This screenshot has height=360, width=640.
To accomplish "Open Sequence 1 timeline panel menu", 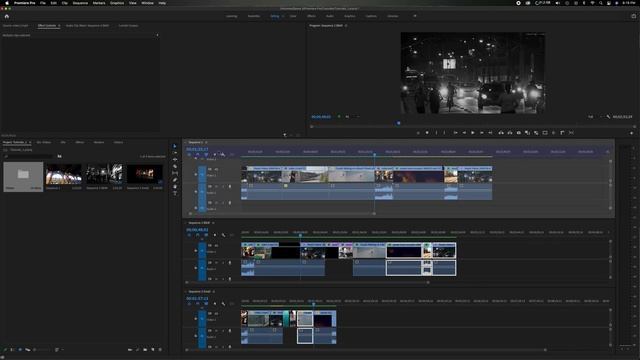I will click(206, 142).
